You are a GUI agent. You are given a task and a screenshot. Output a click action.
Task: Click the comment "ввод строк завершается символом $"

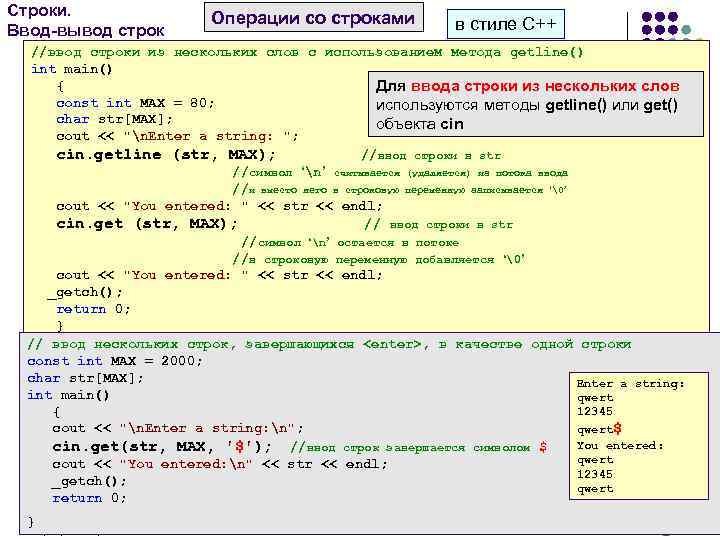point(419,447)
